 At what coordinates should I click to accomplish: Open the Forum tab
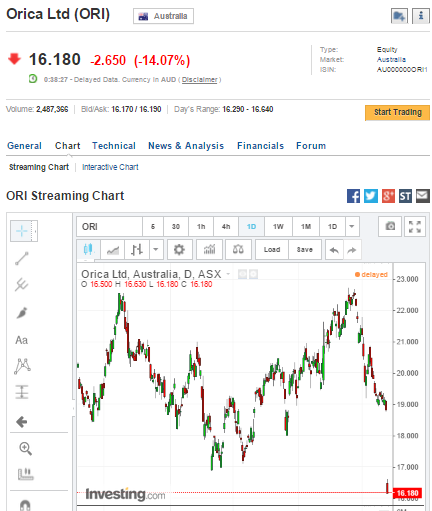click(311, 146)
